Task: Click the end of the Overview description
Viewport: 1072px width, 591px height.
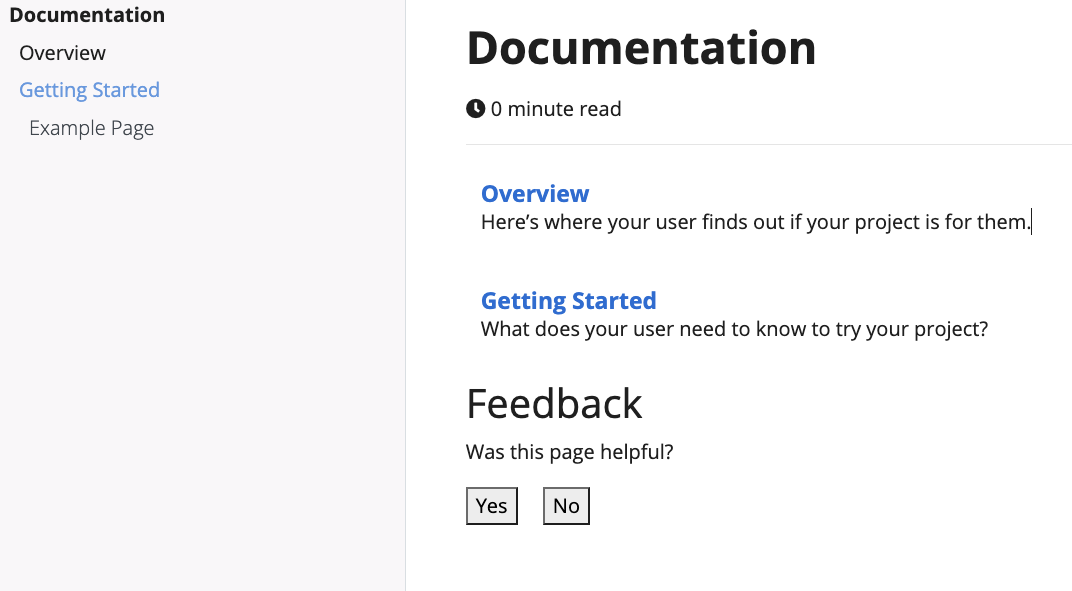Action: coord(1030,221)
